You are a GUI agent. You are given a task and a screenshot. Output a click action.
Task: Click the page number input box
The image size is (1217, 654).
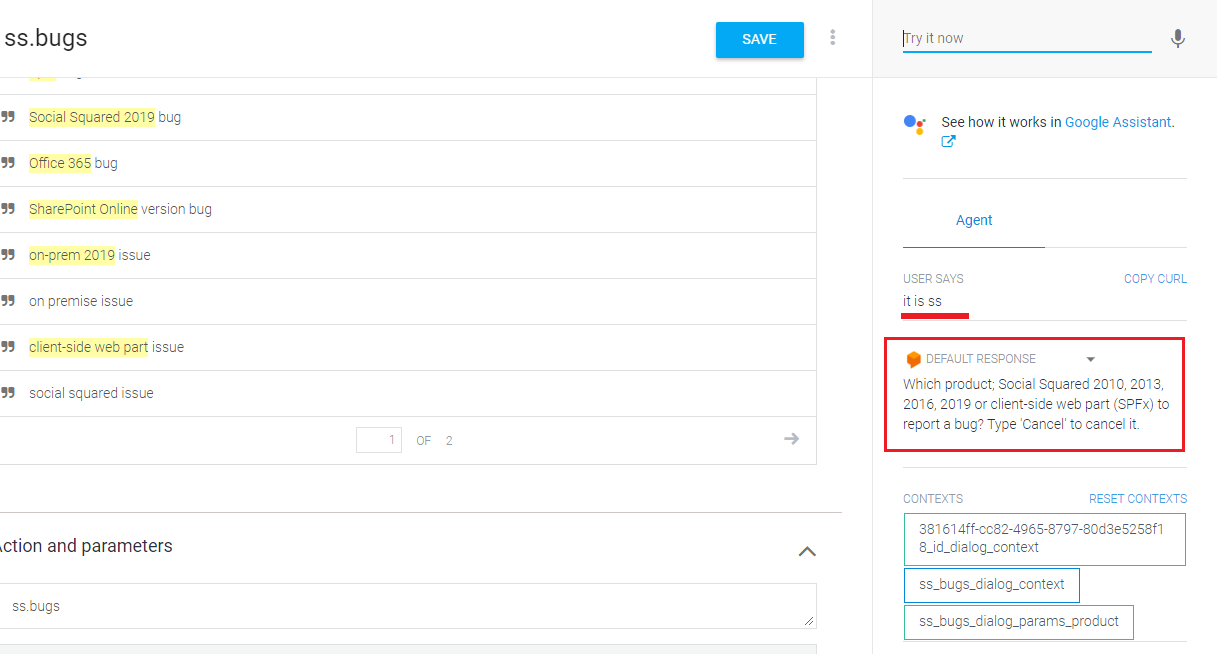(378, 440)
